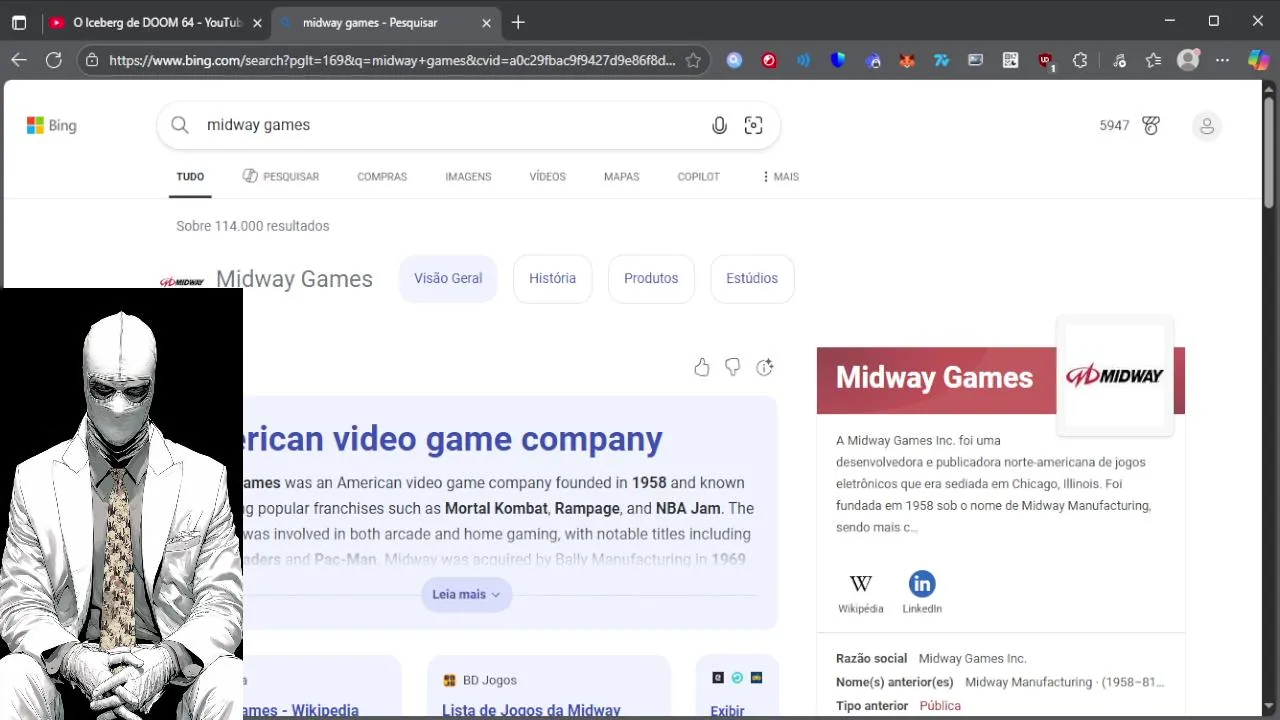Click the 'Razão social' label

871,658
